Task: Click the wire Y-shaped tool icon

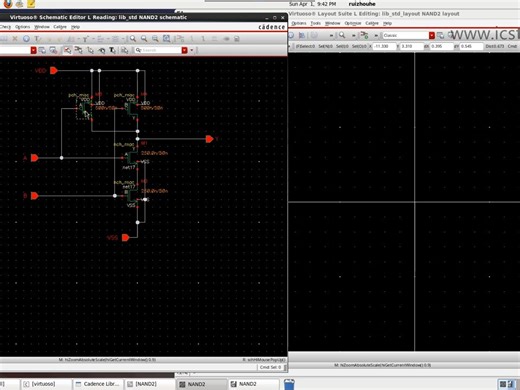Action: click(86, 39)
